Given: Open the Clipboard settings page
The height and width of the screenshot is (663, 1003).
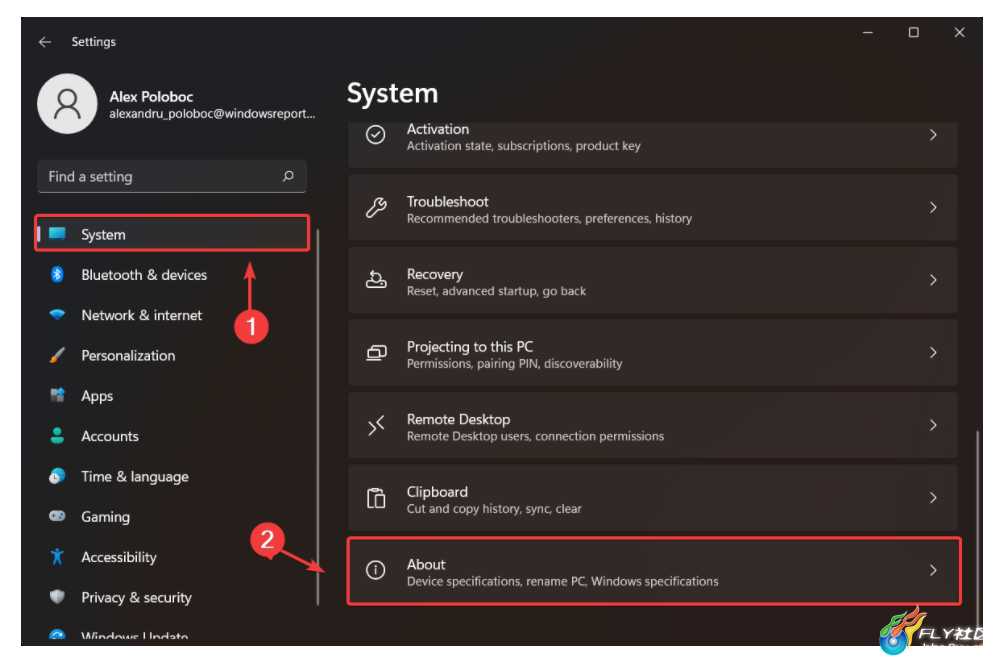Looking at the screenshot, I should (x=652, y=497).
